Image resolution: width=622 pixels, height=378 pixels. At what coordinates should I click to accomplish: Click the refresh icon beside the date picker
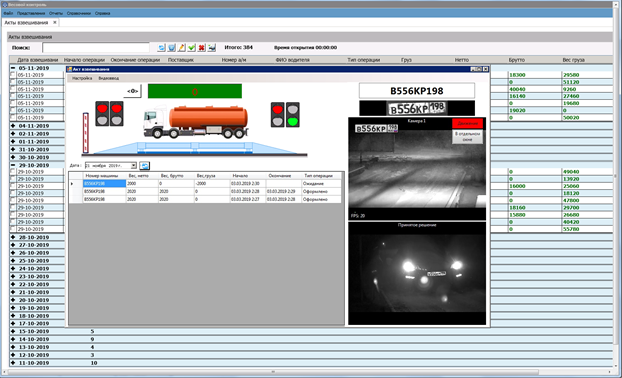pyautogui.click(x=144, y=165)
